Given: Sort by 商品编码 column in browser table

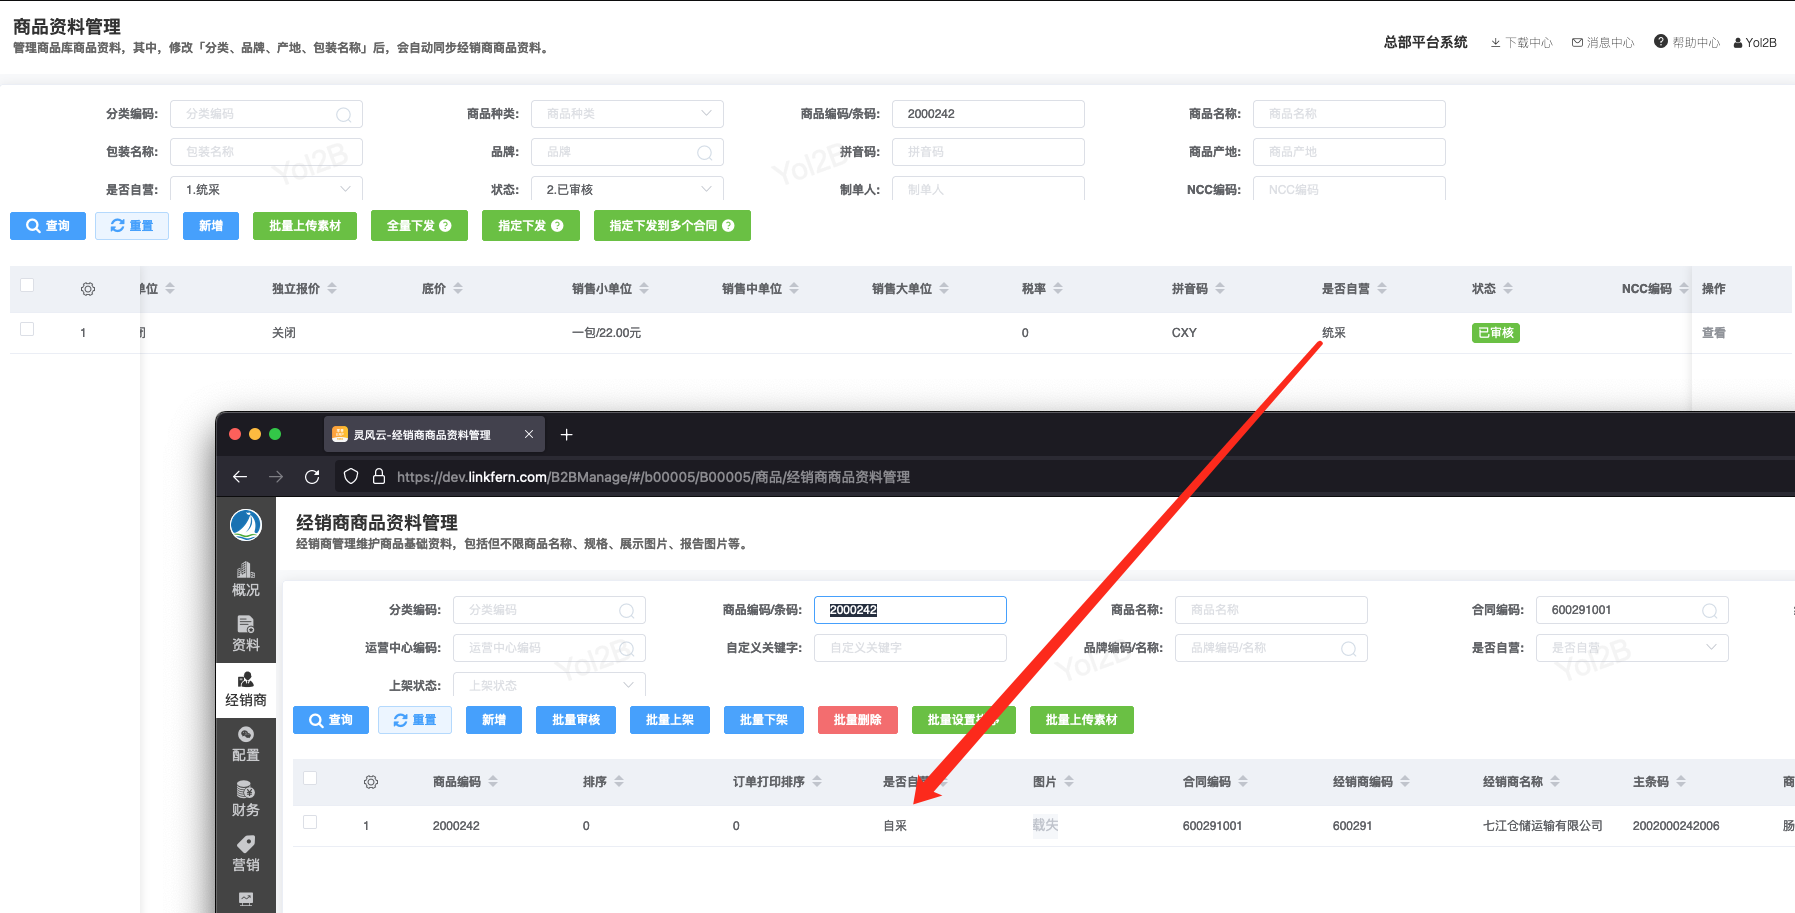Looking at the screenshot, I should [x=493, y=782].
